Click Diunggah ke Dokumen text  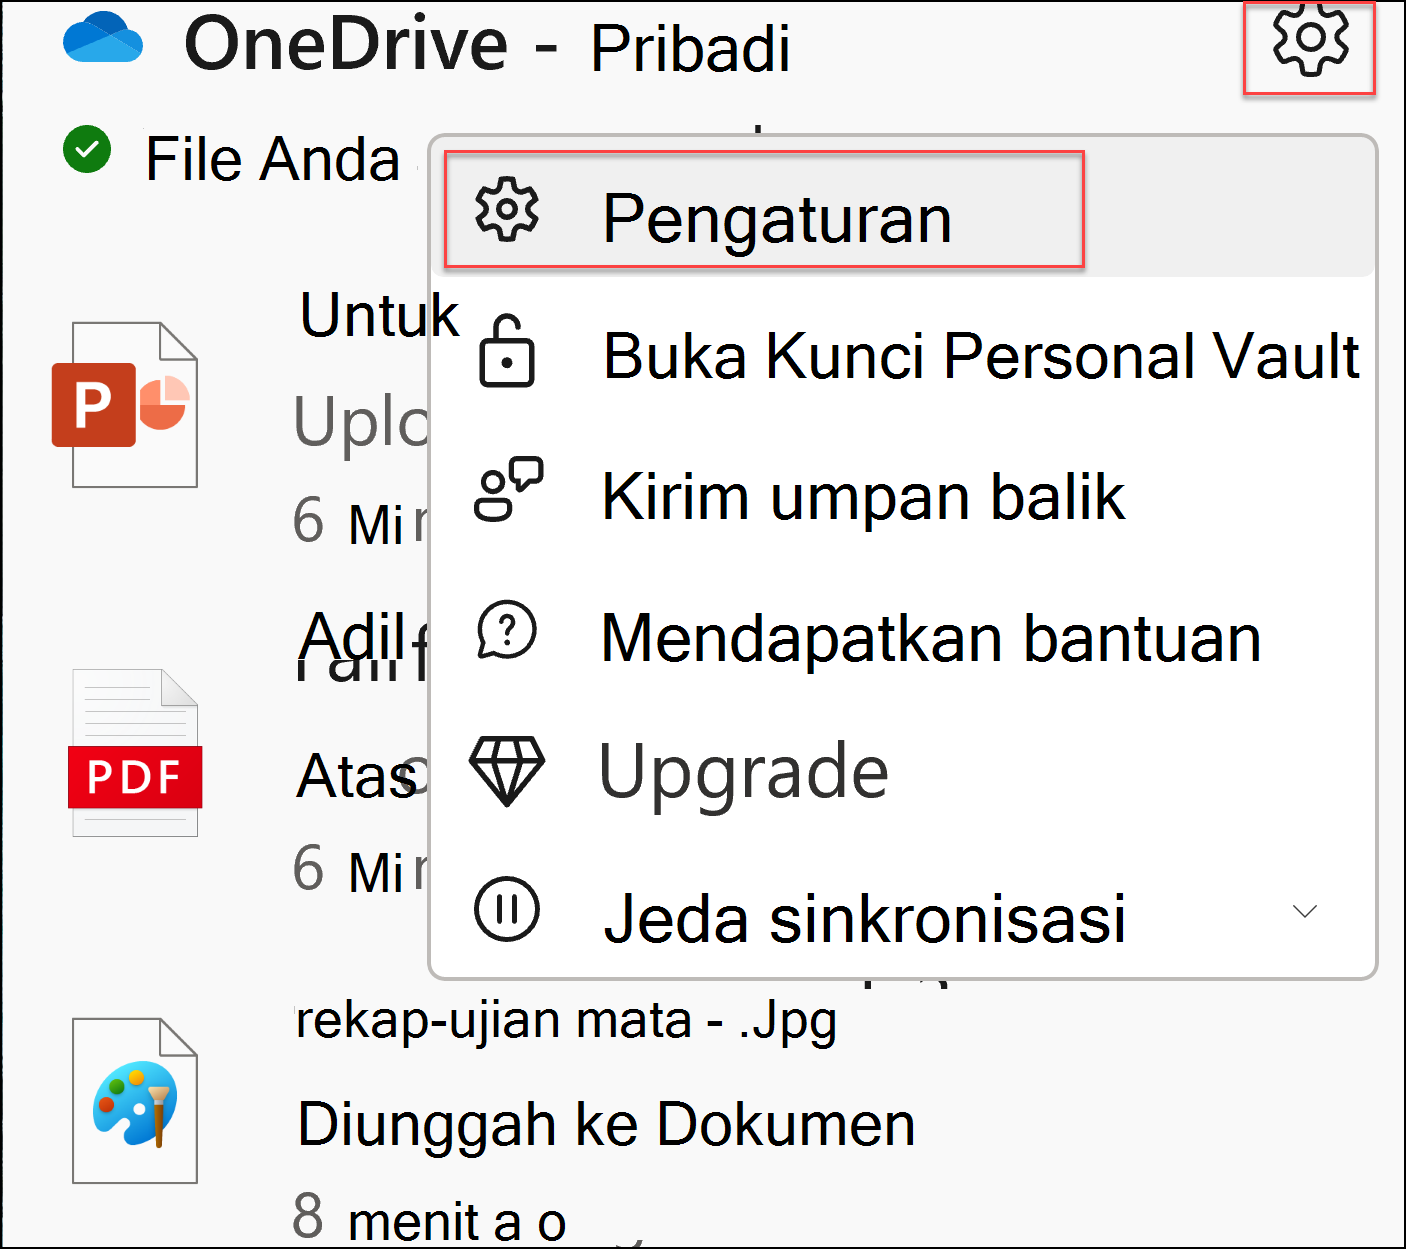click(x=606, y=1124)
